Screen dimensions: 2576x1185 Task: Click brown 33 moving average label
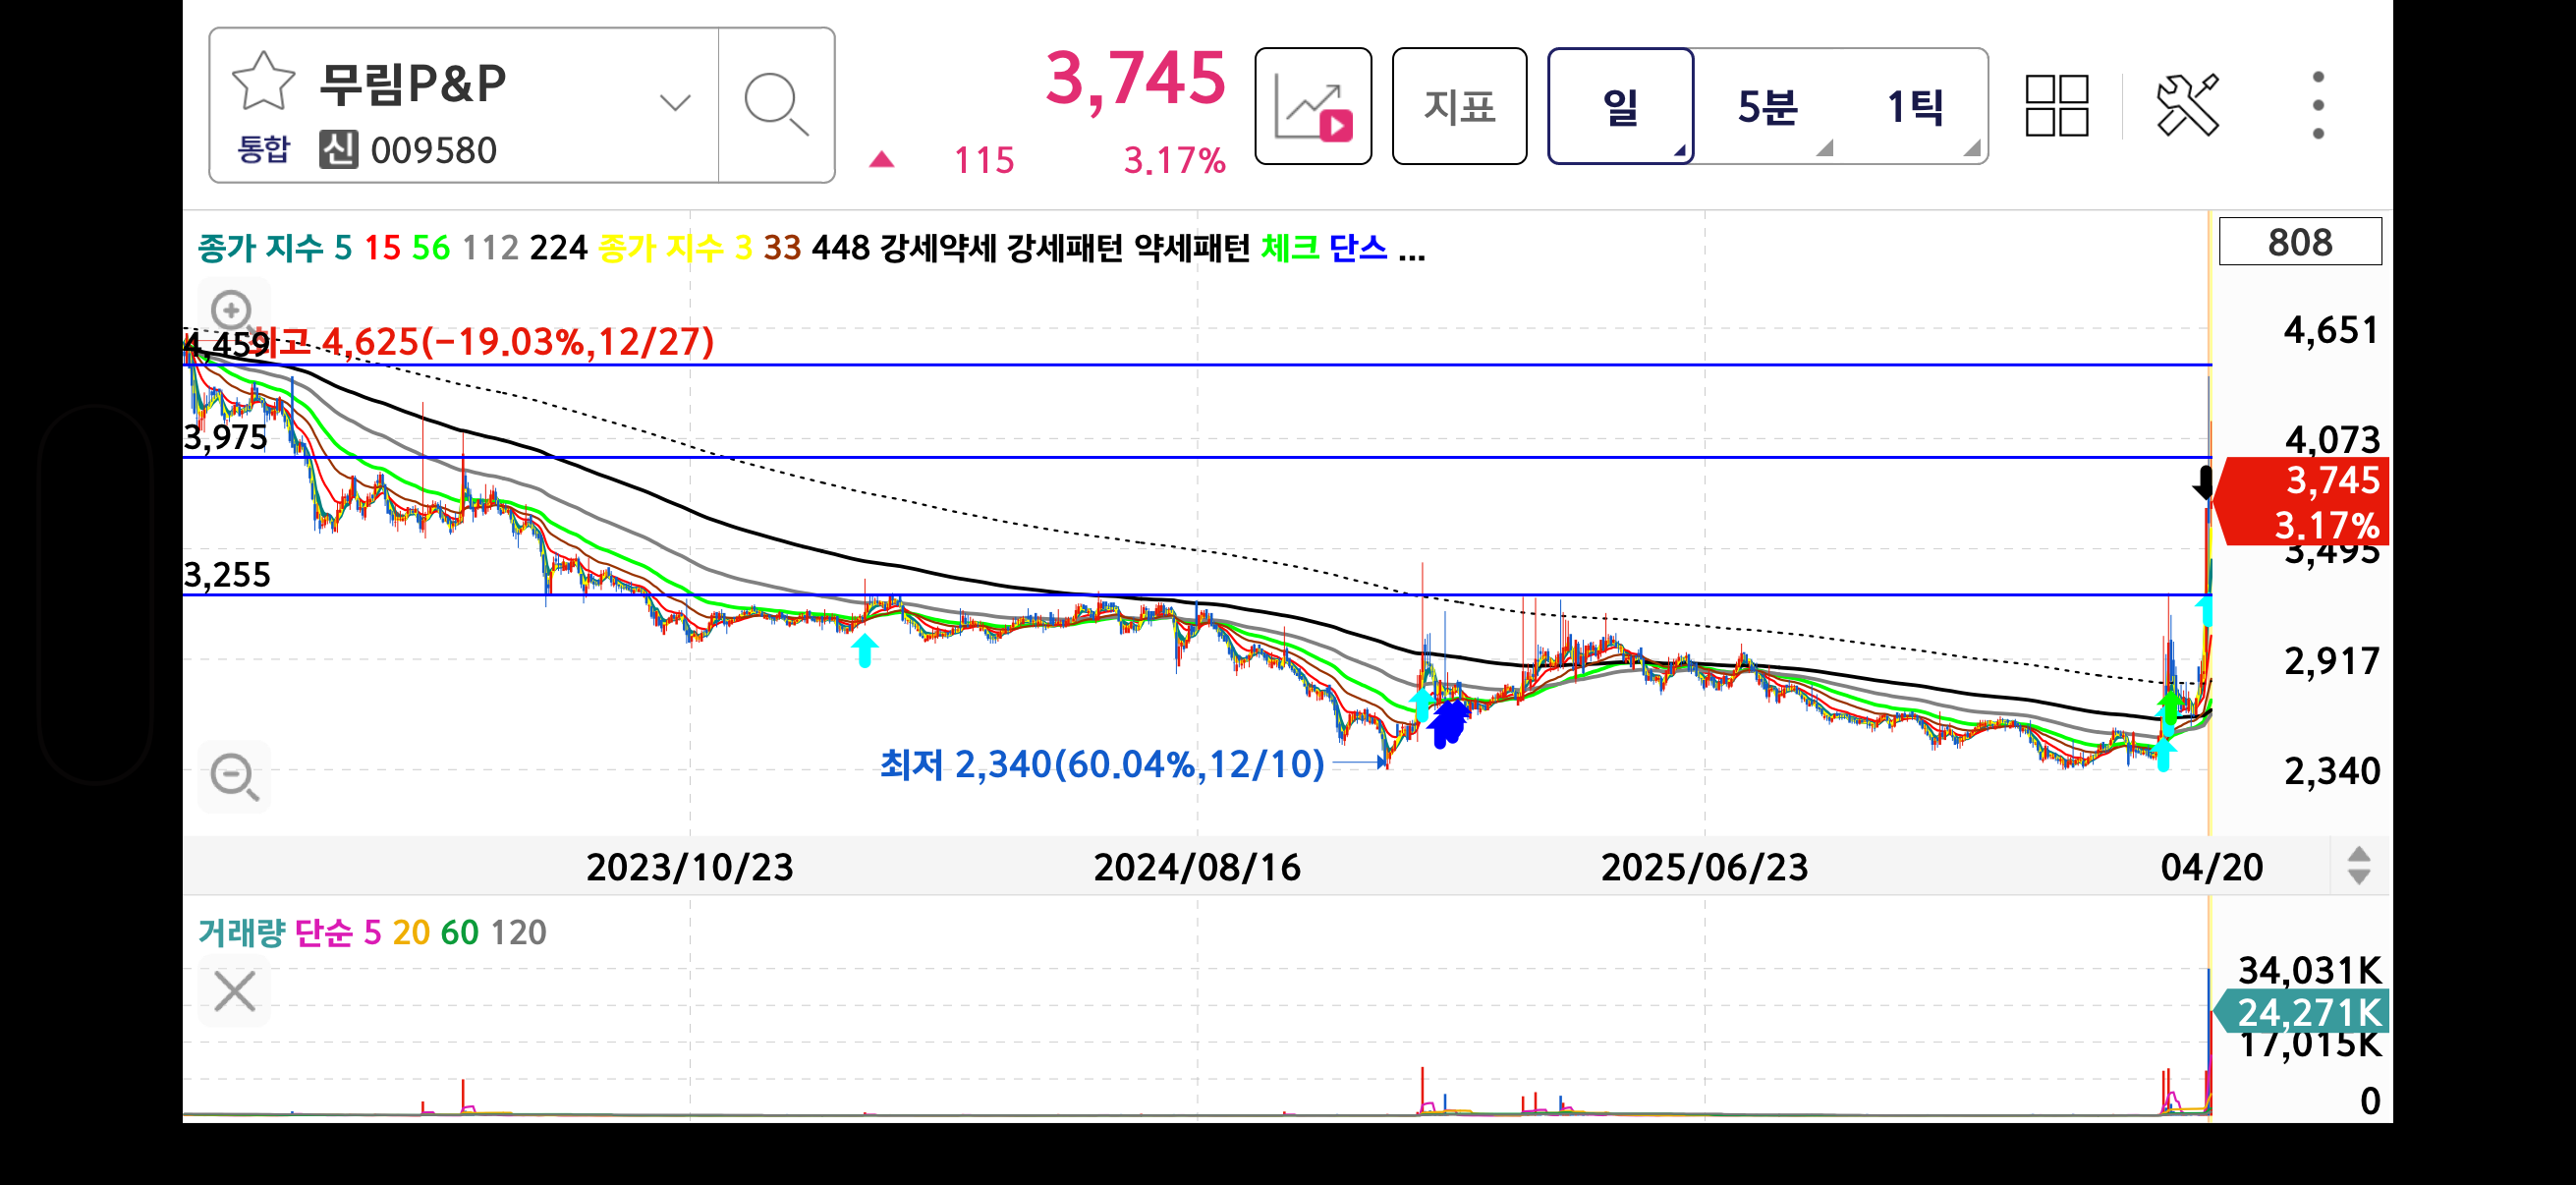coord(782,247)
